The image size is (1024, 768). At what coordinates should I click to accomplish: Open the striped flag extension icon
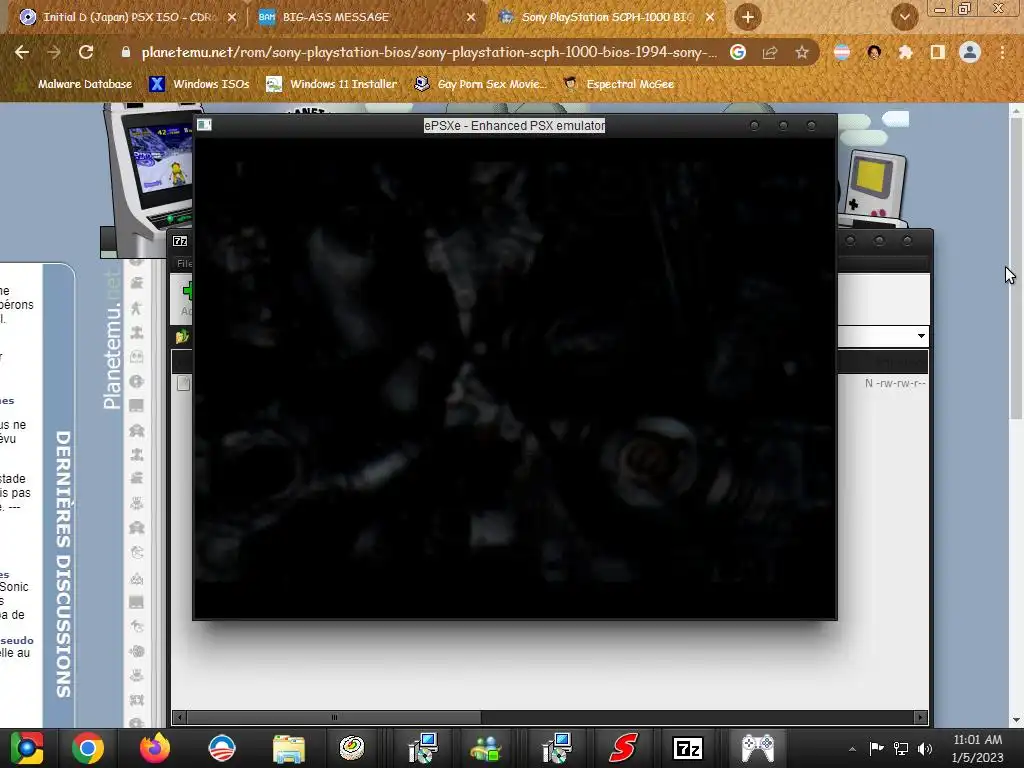pos(842,52)
